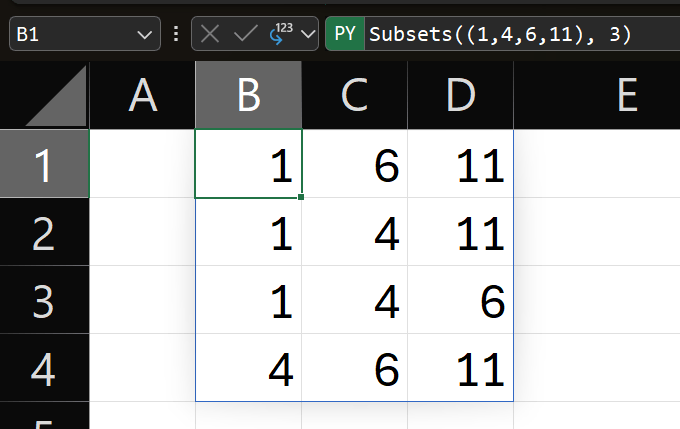Select row 4 header
This screenshot has width=680, height=429.
click(x=44, y=368)
